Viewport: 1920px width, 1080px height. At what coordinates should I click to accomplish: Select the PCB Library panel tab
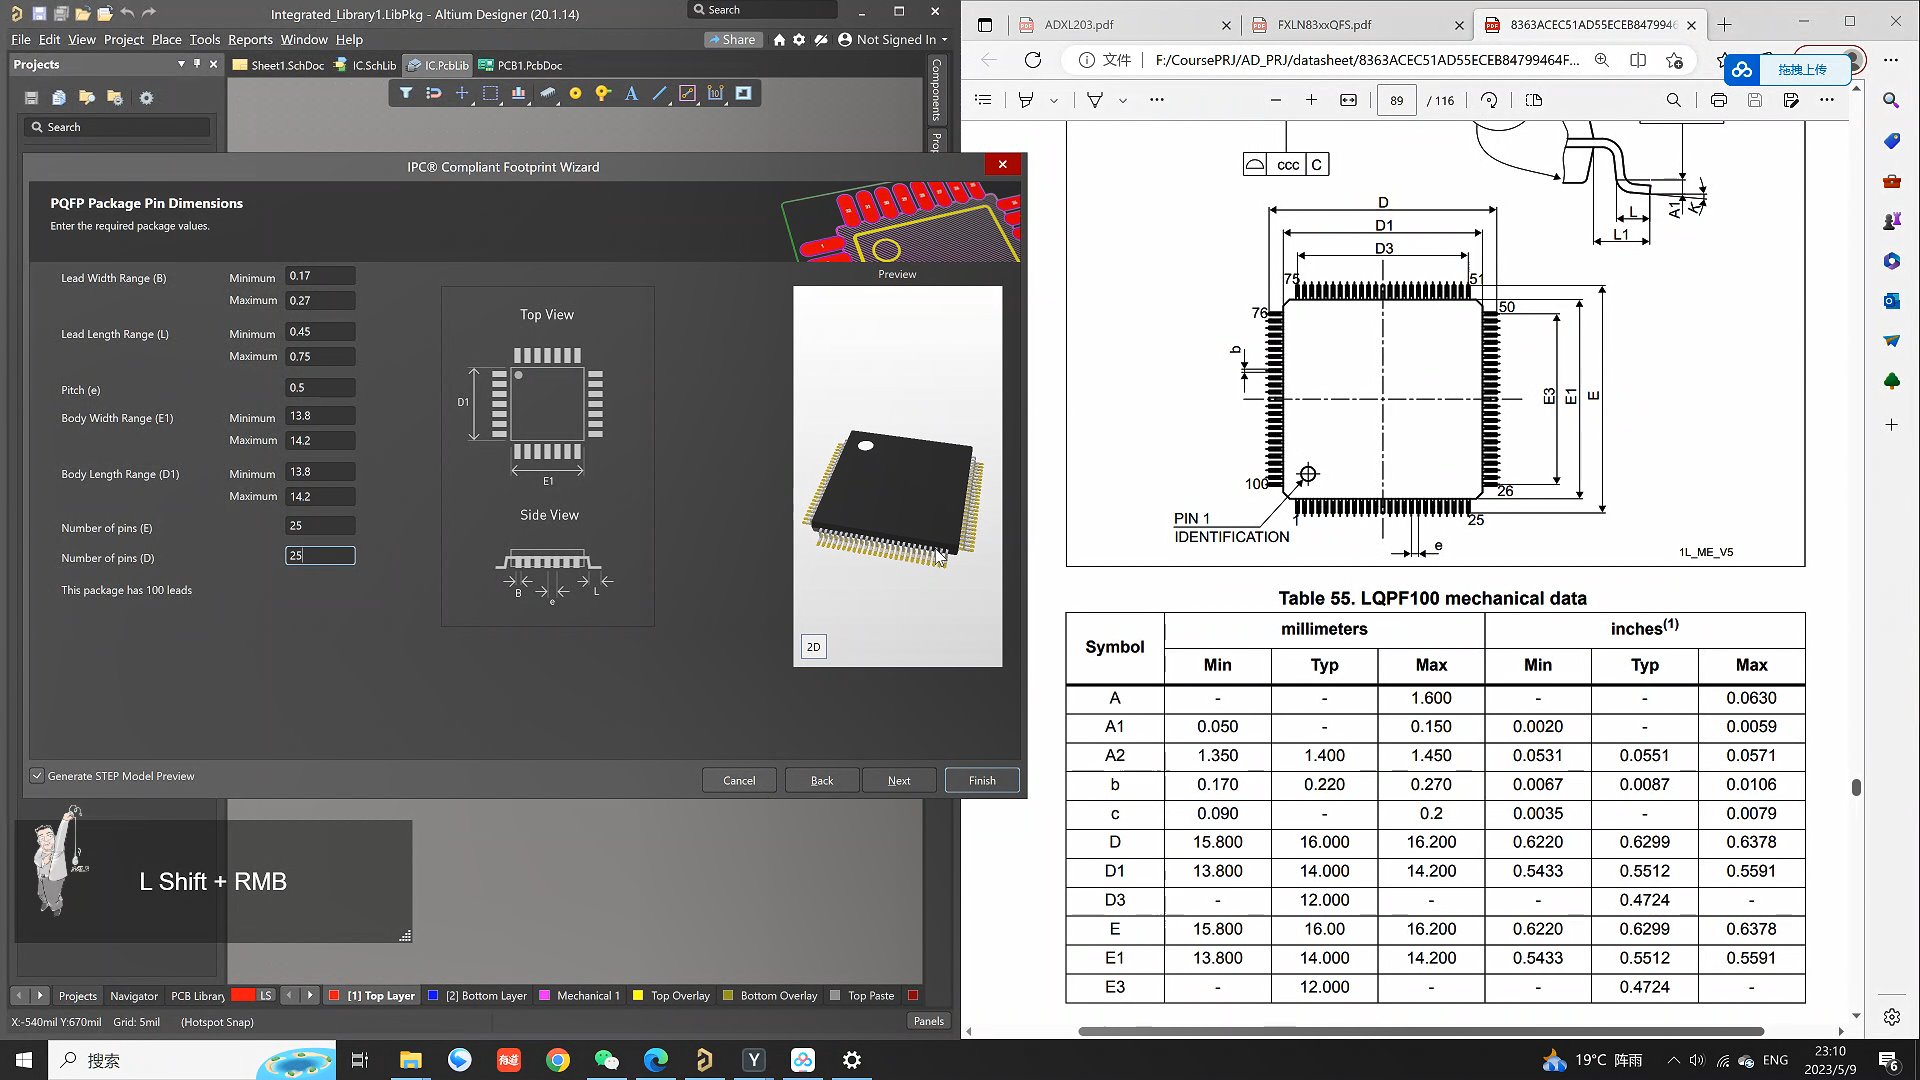(x=198, y=996)
